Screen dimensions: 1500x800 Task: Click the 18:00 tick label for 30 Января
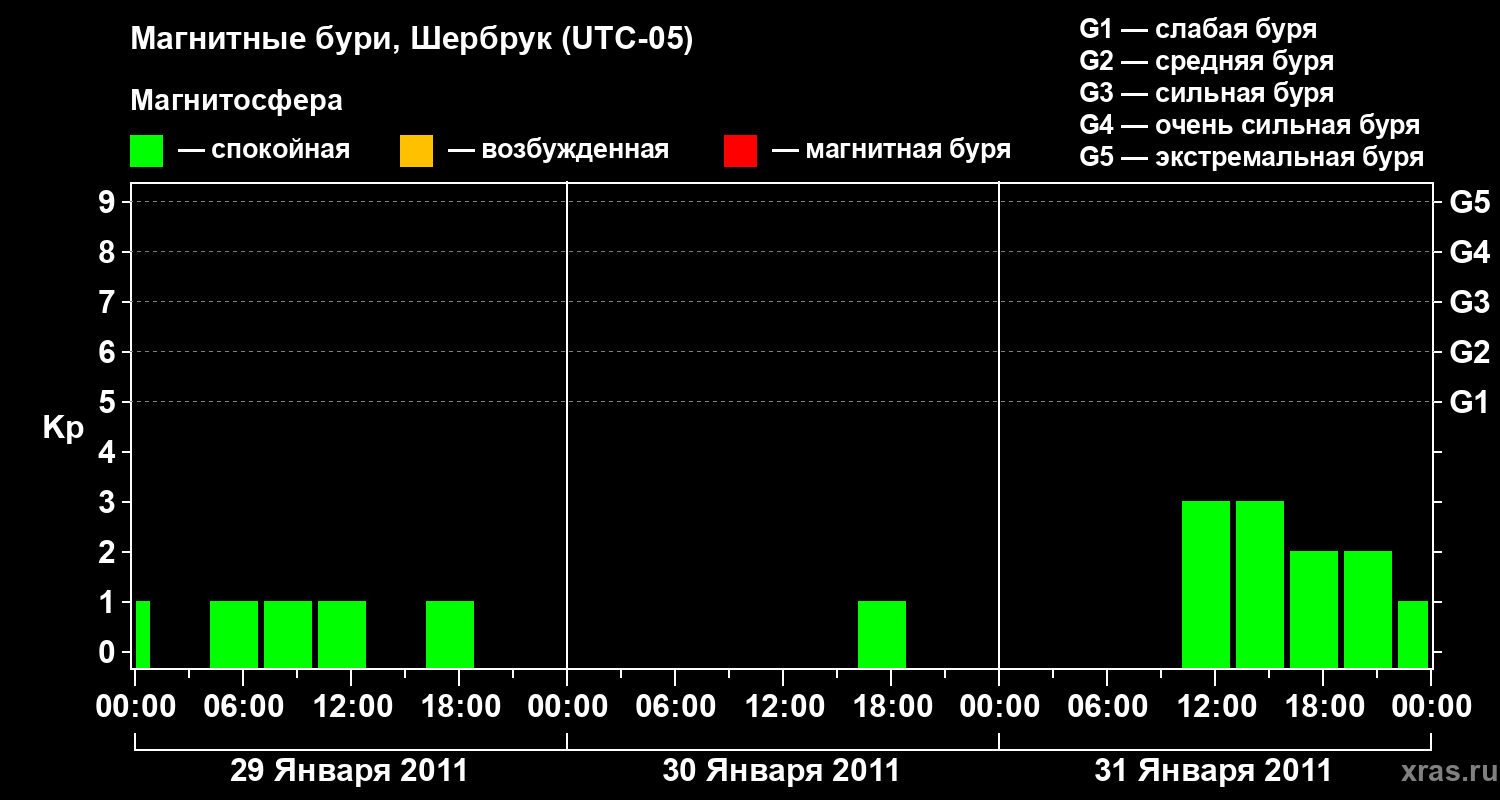[x=891, y=706]
